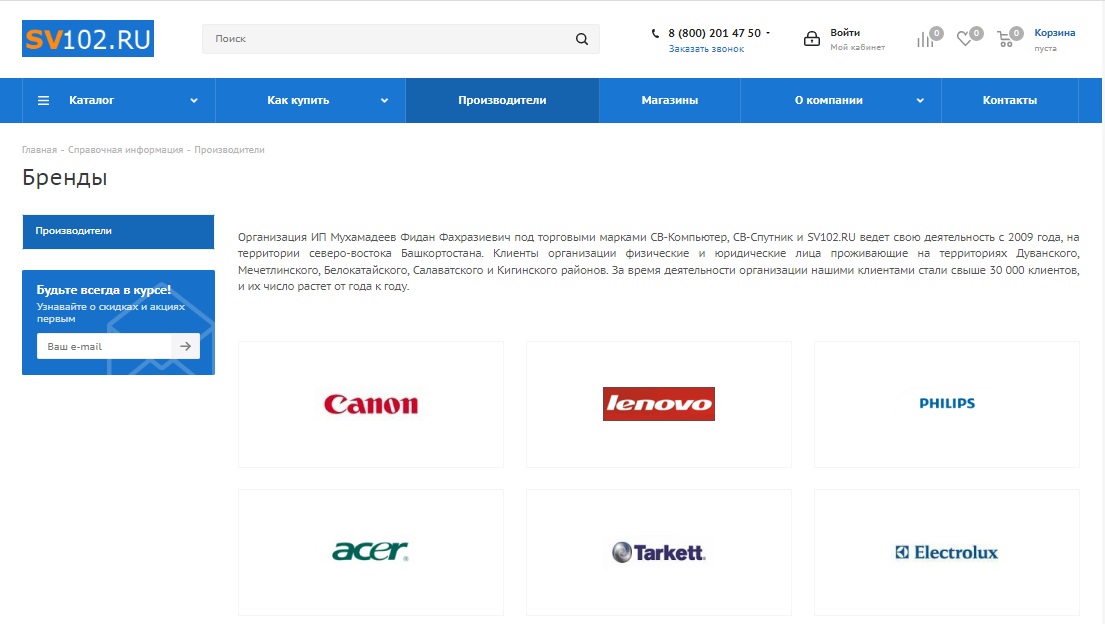This screenshot has width=1105, height=624.
Task: Click the Заказать звонок link
Action: pos(706,49)
